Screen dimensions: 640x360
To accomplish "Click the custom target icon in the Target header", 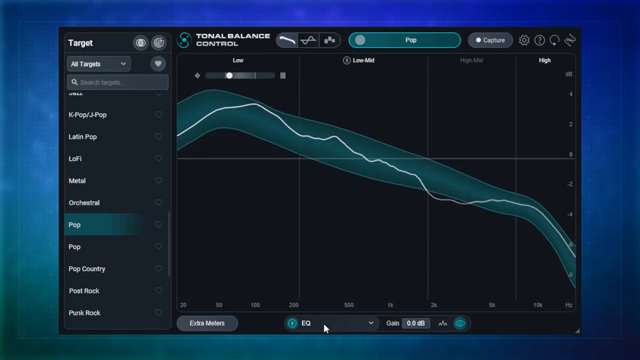I will [x=159, y=43].
